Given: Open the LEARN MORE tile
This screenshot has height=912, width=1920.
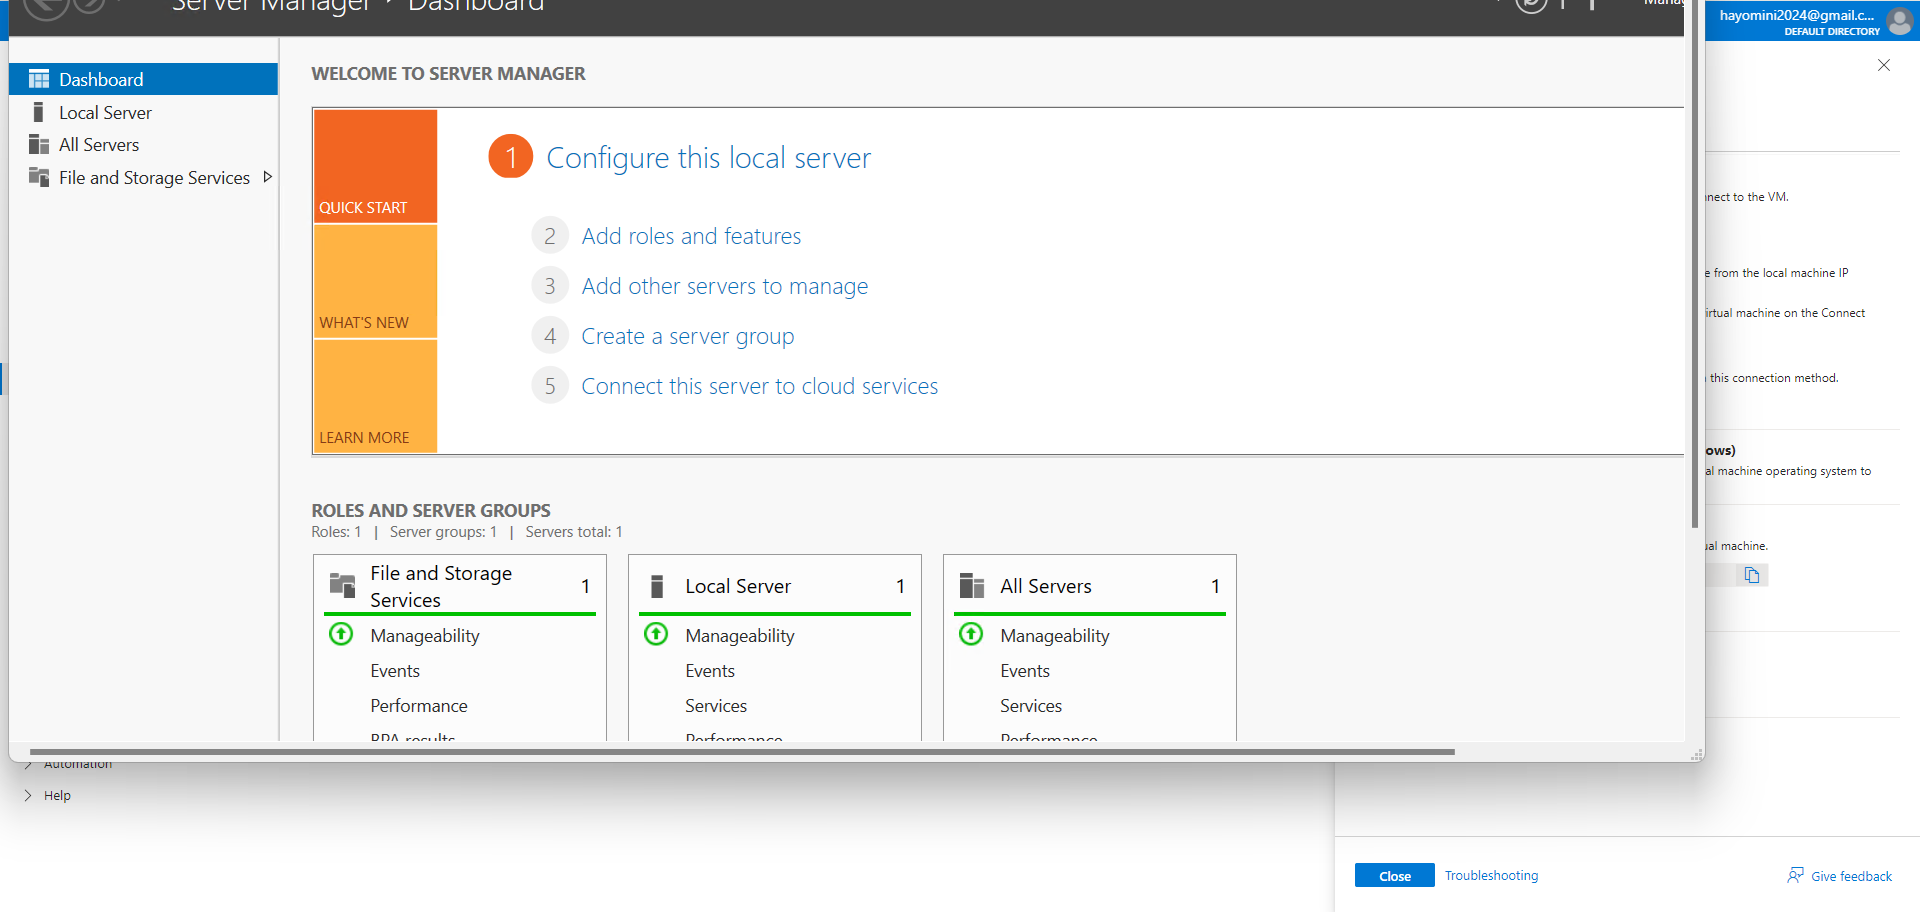Looking at the screenshot, I should 375,396.
